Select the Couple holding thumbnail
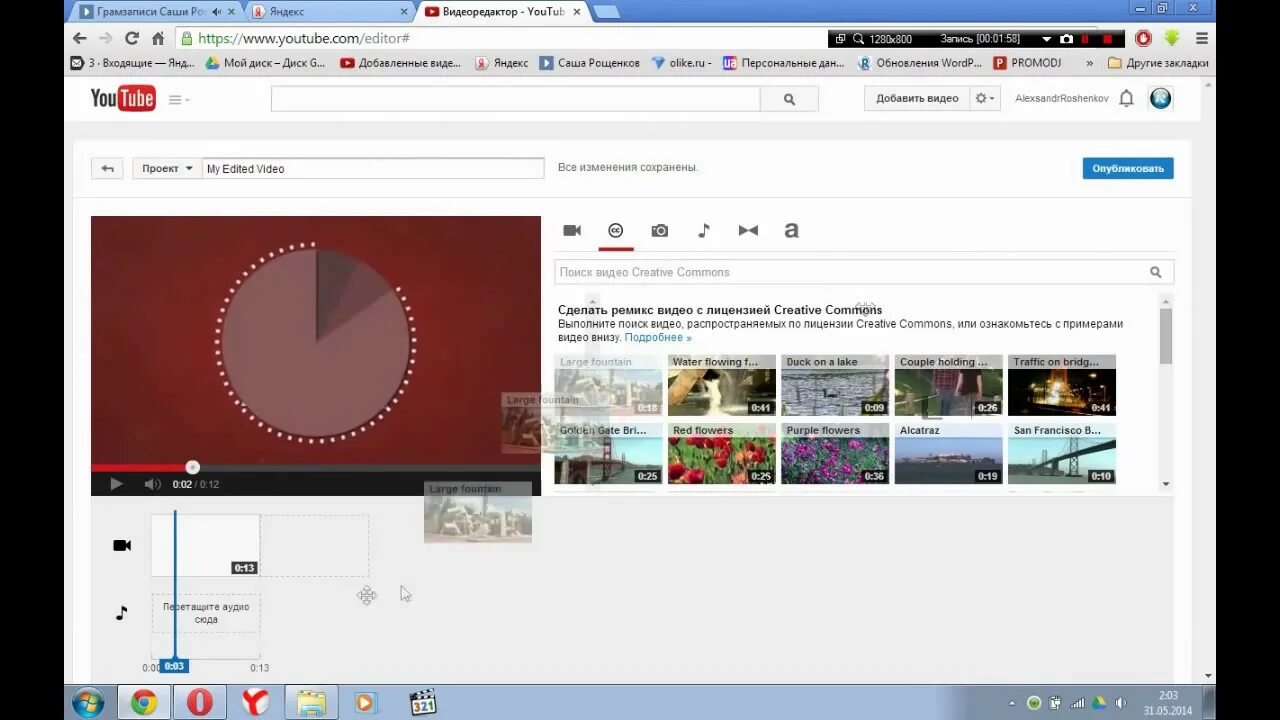The height and width of the screenshot is (720, 1280). click(x=949, y=385)
